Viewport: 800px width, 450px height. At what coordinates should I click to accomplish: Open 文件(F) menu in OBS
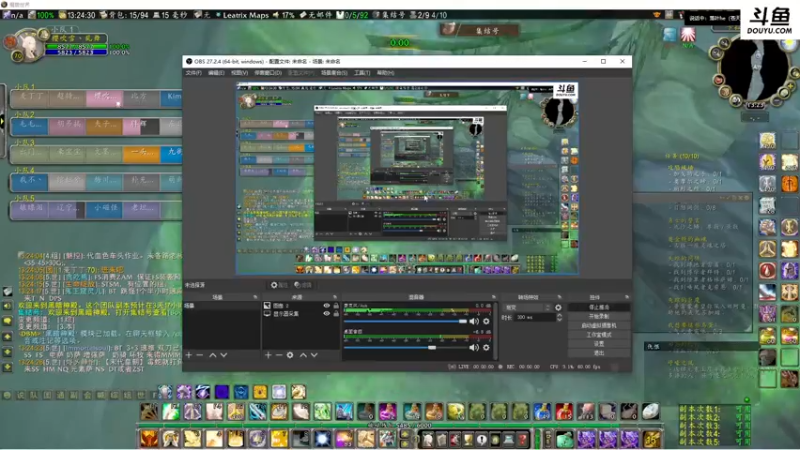(193, 73)
